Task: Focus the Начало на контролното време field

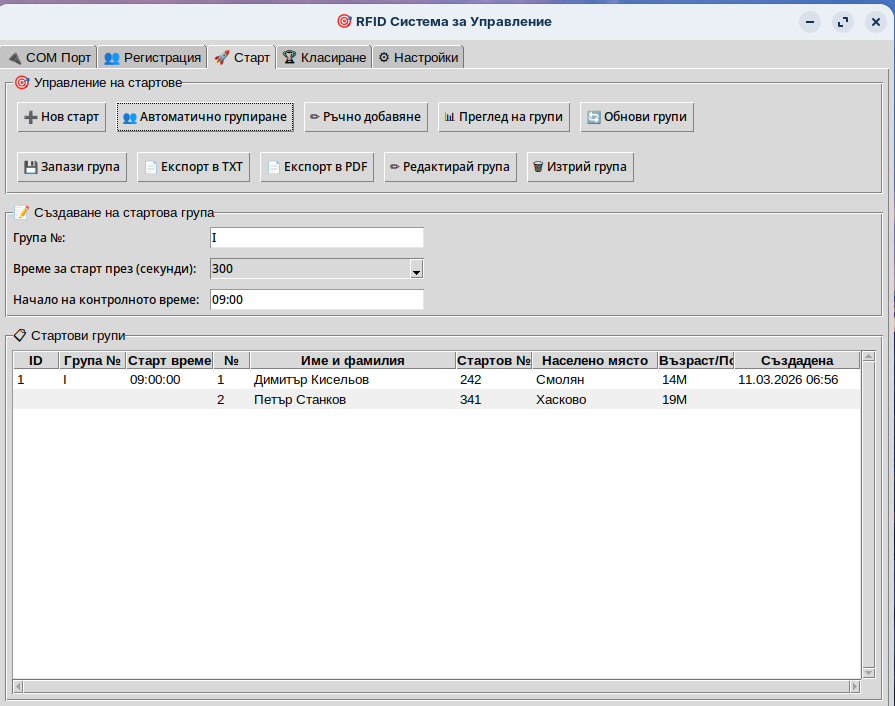Action: tap(317, 299)
